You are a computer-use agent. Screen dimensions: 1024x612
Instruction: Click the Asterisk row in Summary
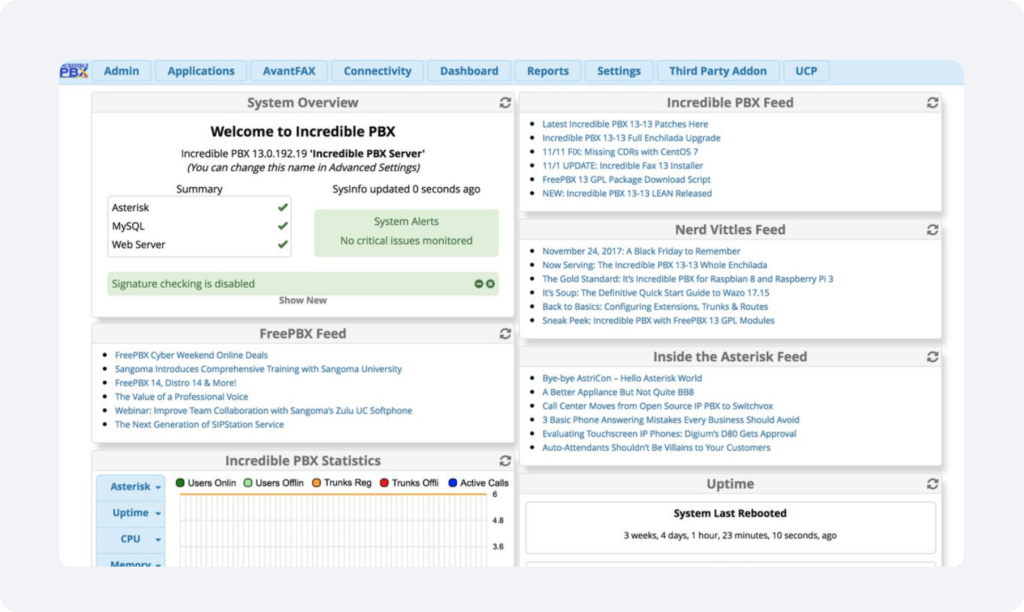[199, 208]
